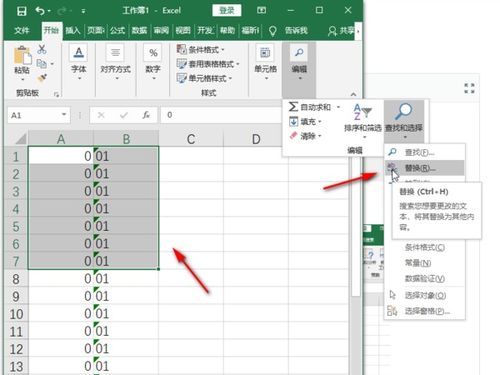Screen dimensions: 500x375
Task: Collapse the ribbon with the chevron arrow
Action: [353, 94]
